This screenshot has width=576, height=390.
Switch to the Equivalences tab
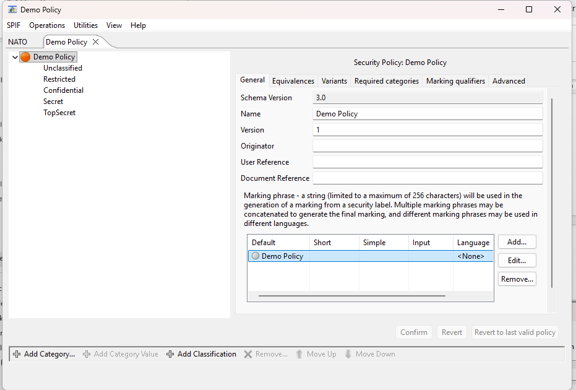[293, 81]
